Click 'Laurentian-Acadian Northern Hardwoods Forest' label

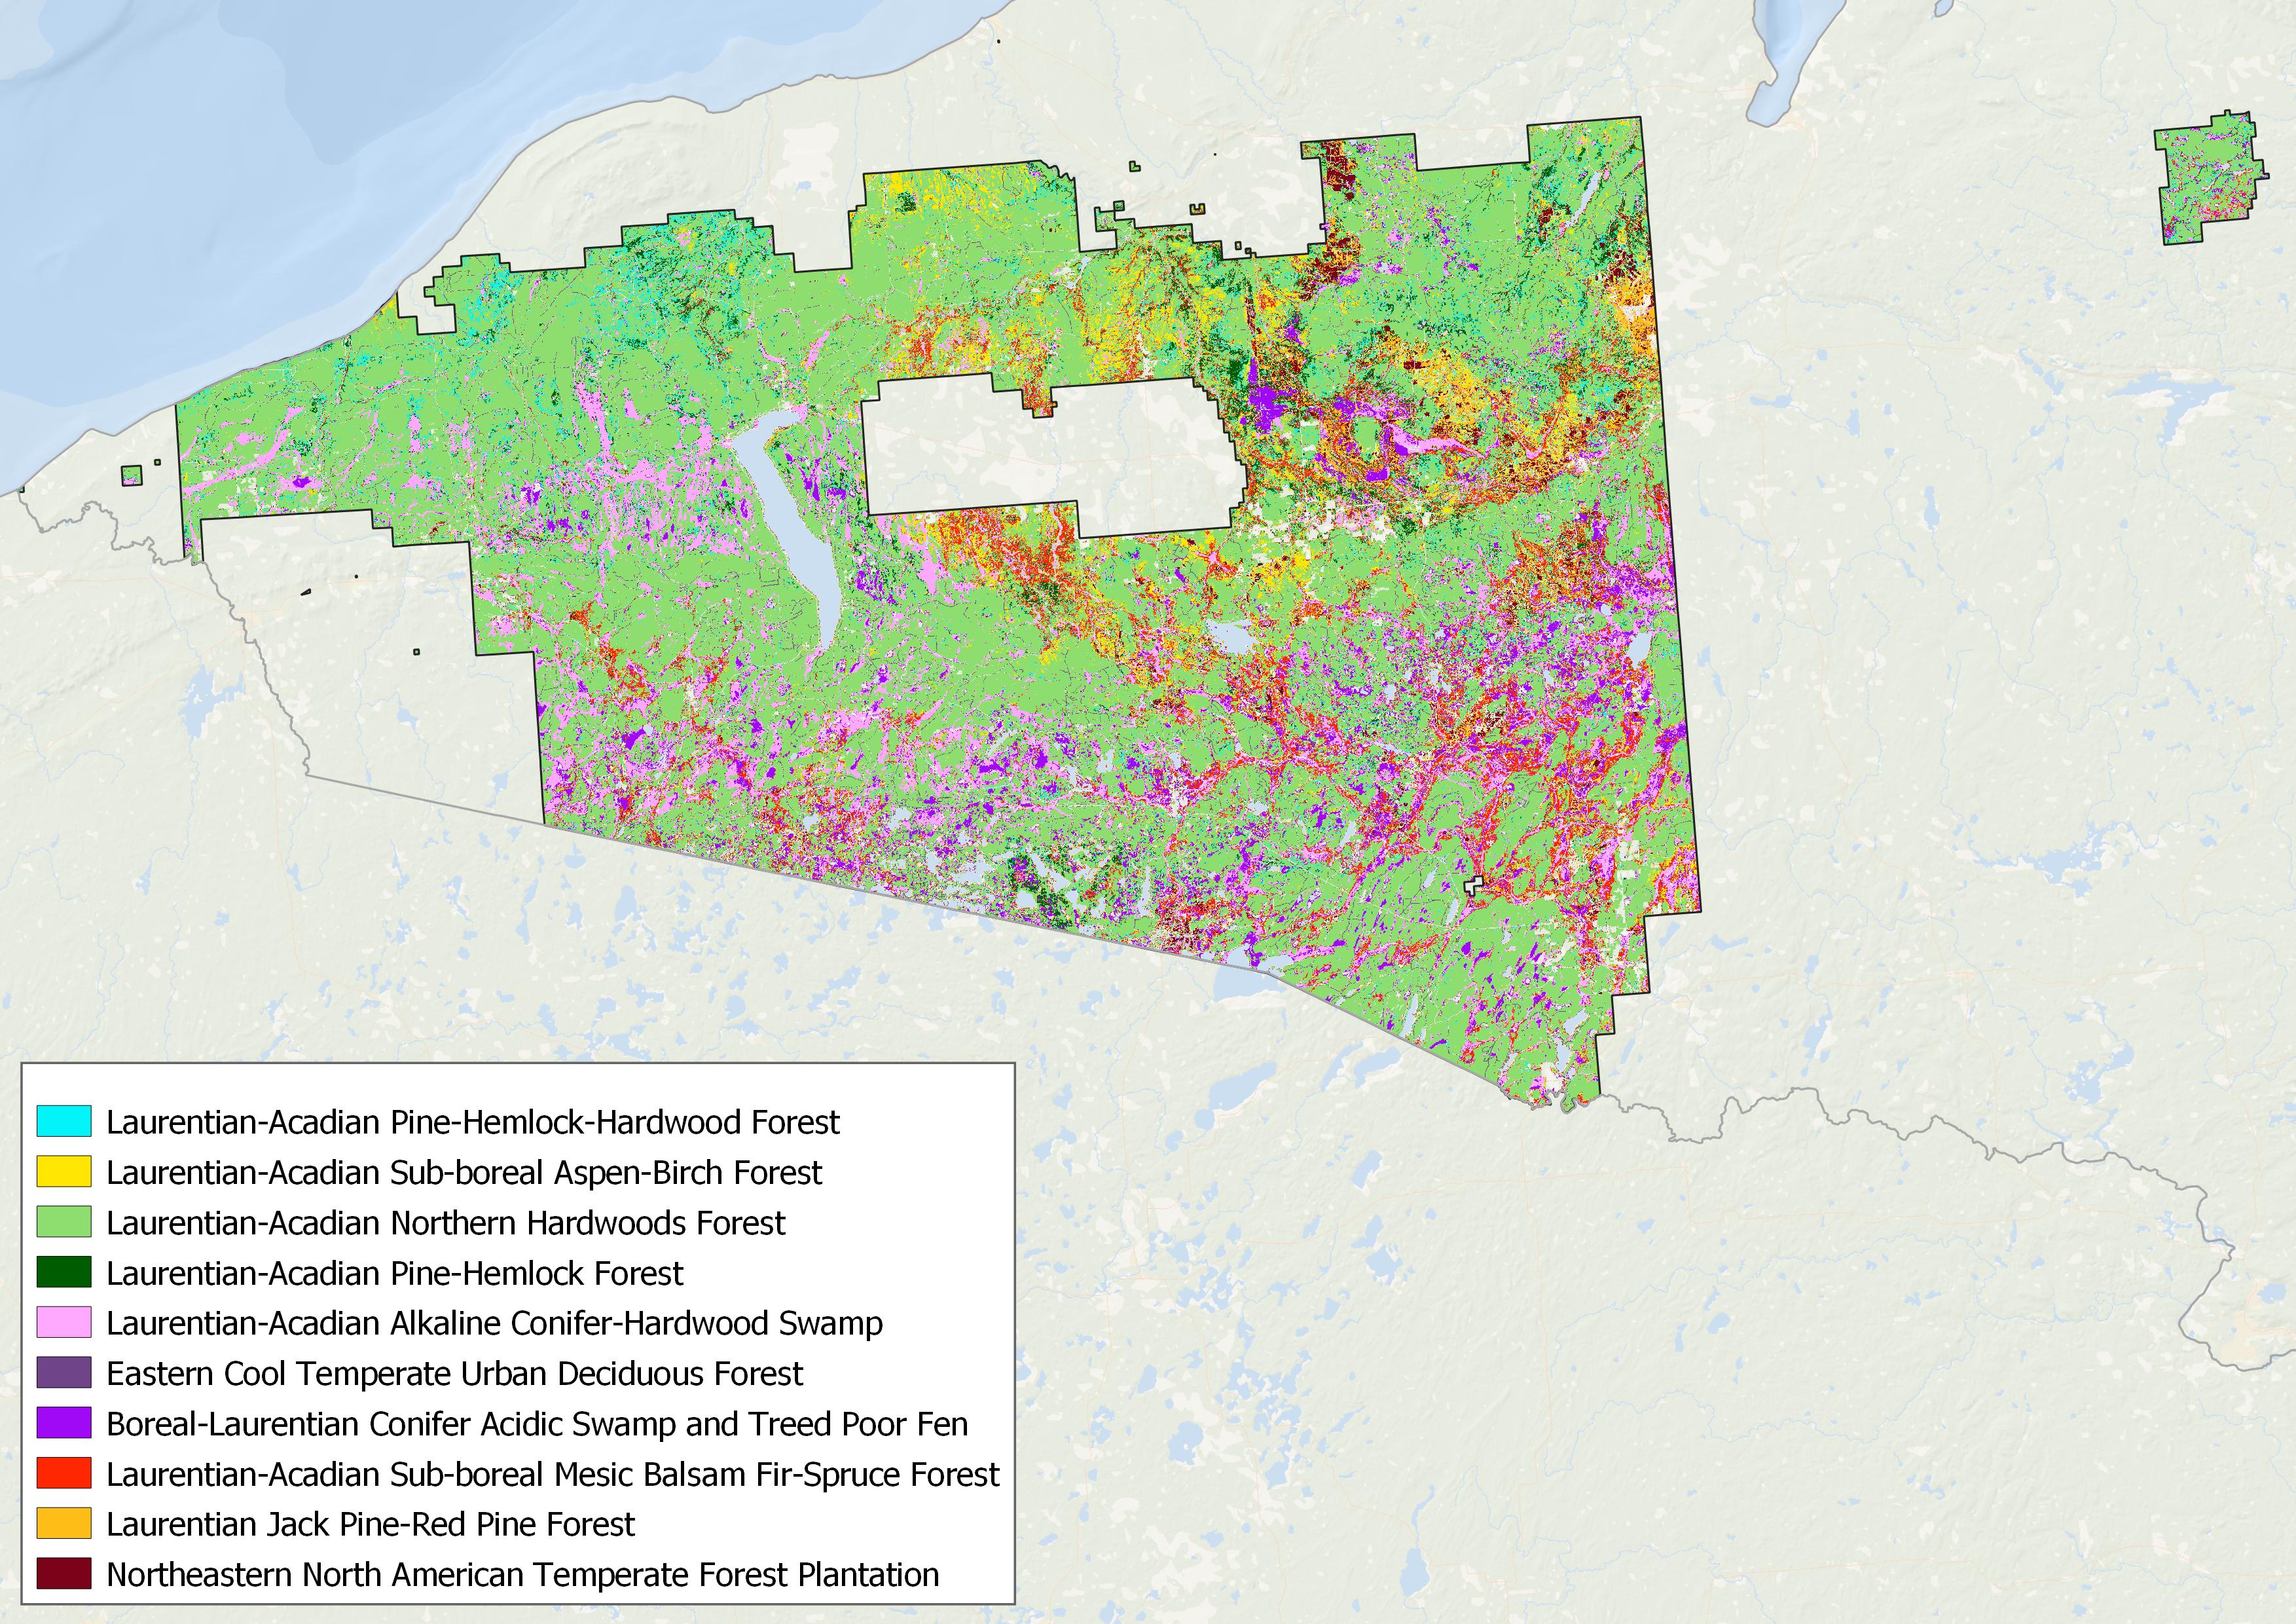pyautogui.click(x=446, y=1222)
